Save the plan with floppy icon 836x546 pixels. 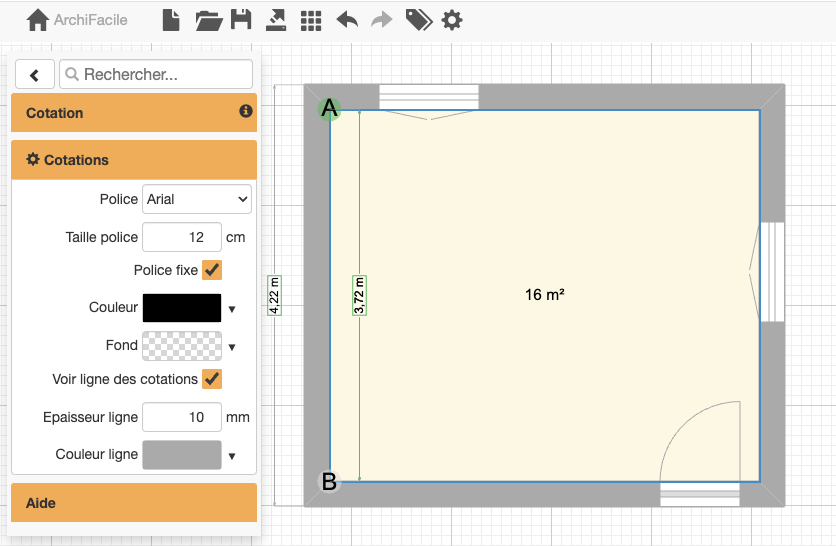(x=241, y=20)
